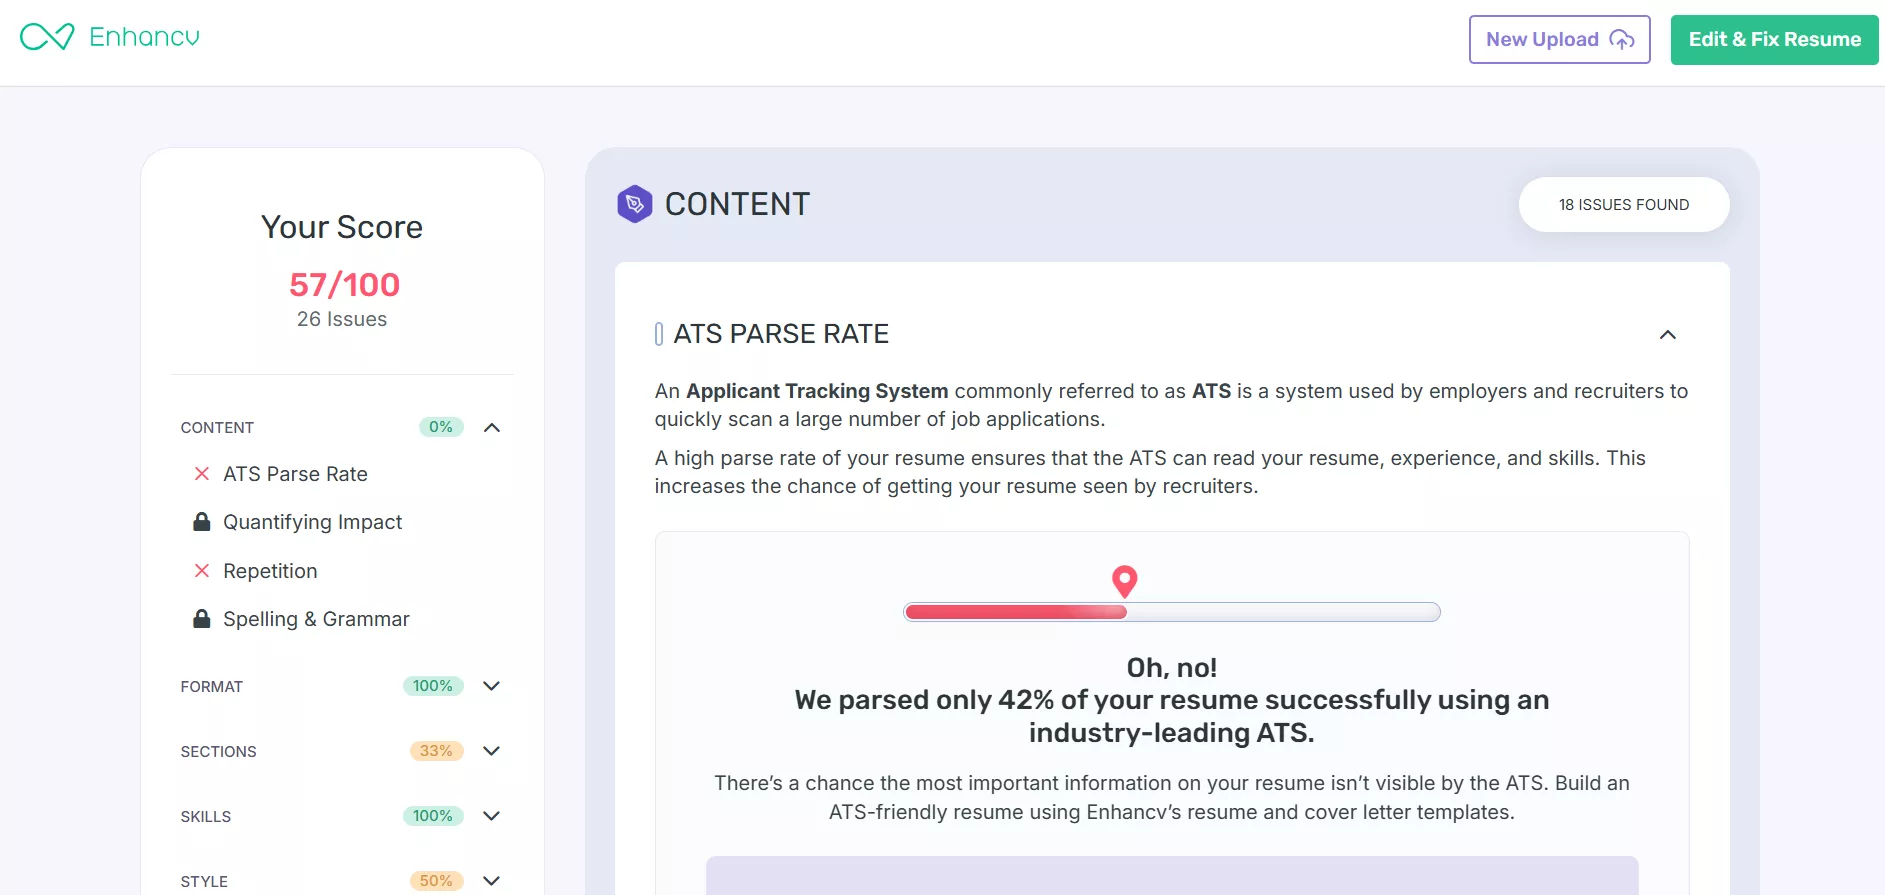
Task: Select ATS Parse Rate in the sidebar
Action: tap(295, 474)
